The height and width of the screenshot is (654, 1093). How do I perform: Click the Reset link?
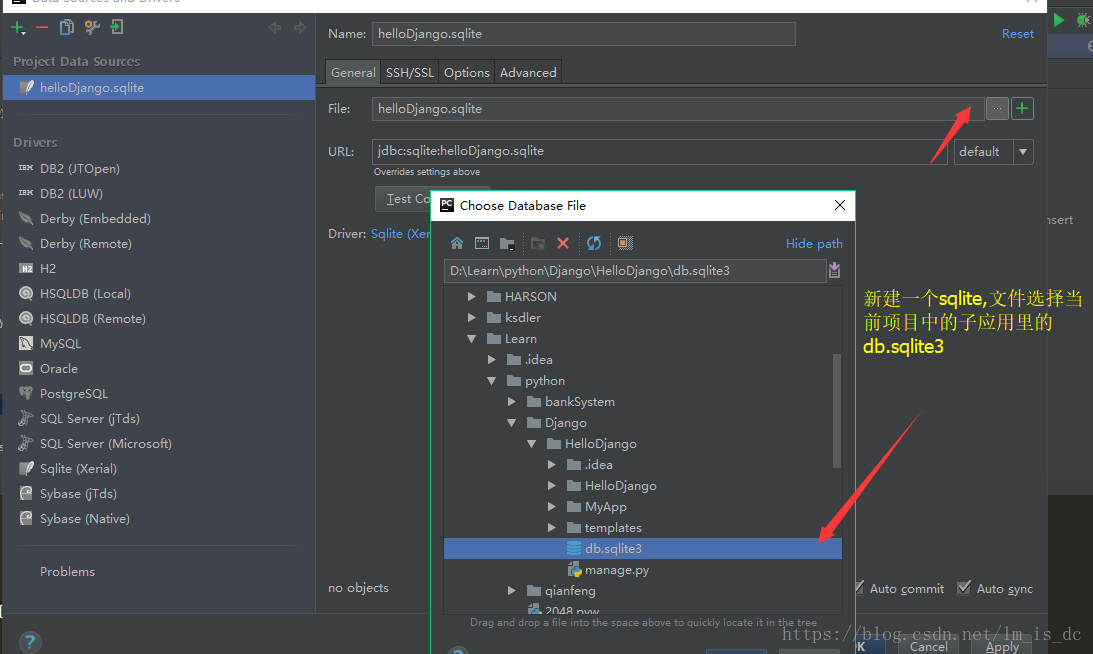tap(1018, 33)
